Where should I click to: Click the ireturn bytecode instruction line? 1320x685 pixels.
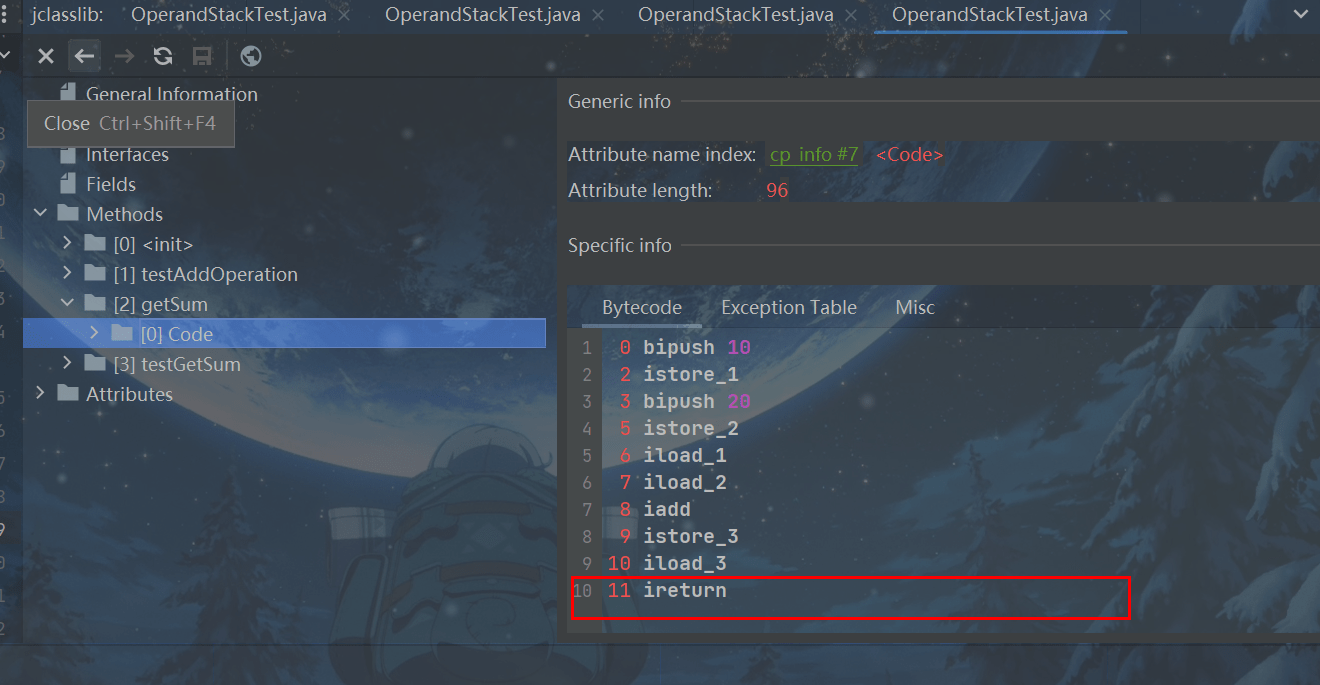pyautogui.click(x=684, y=591)
